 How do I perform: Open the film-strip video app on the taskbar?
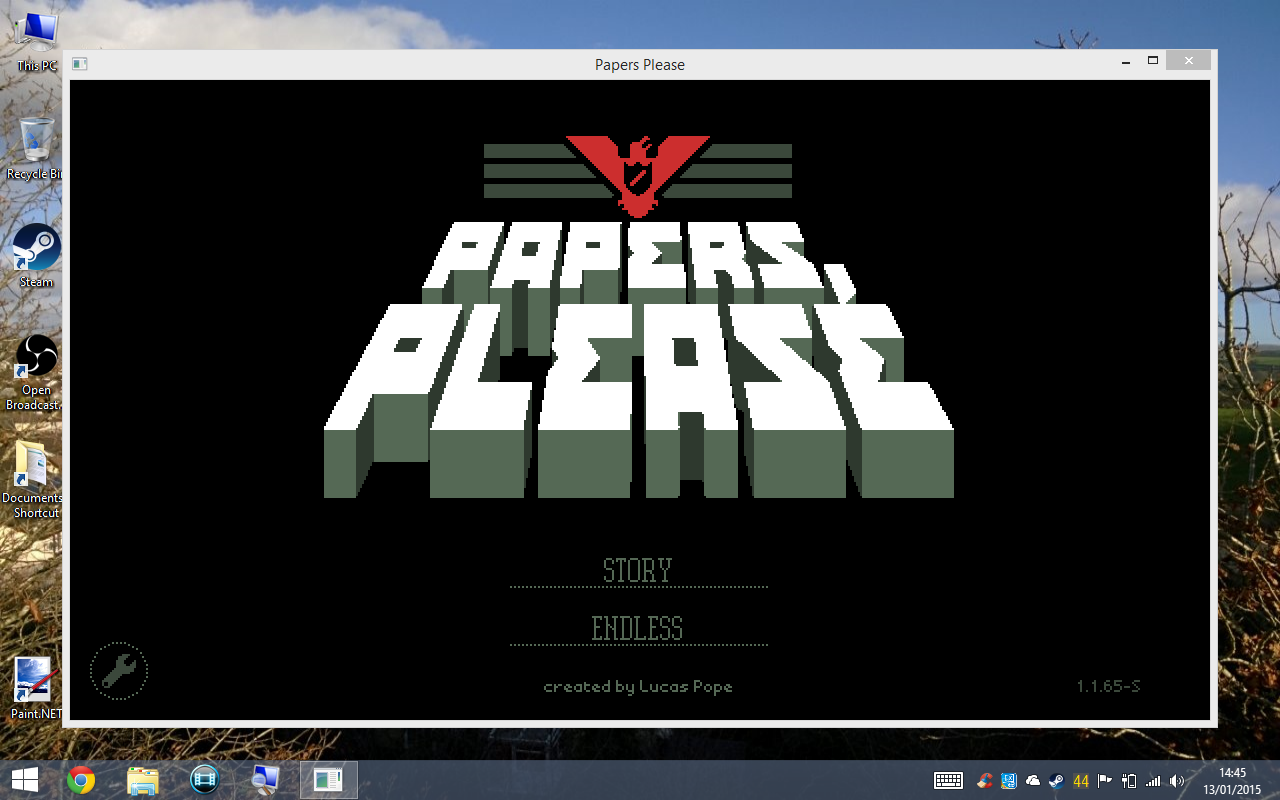[204, 780]
